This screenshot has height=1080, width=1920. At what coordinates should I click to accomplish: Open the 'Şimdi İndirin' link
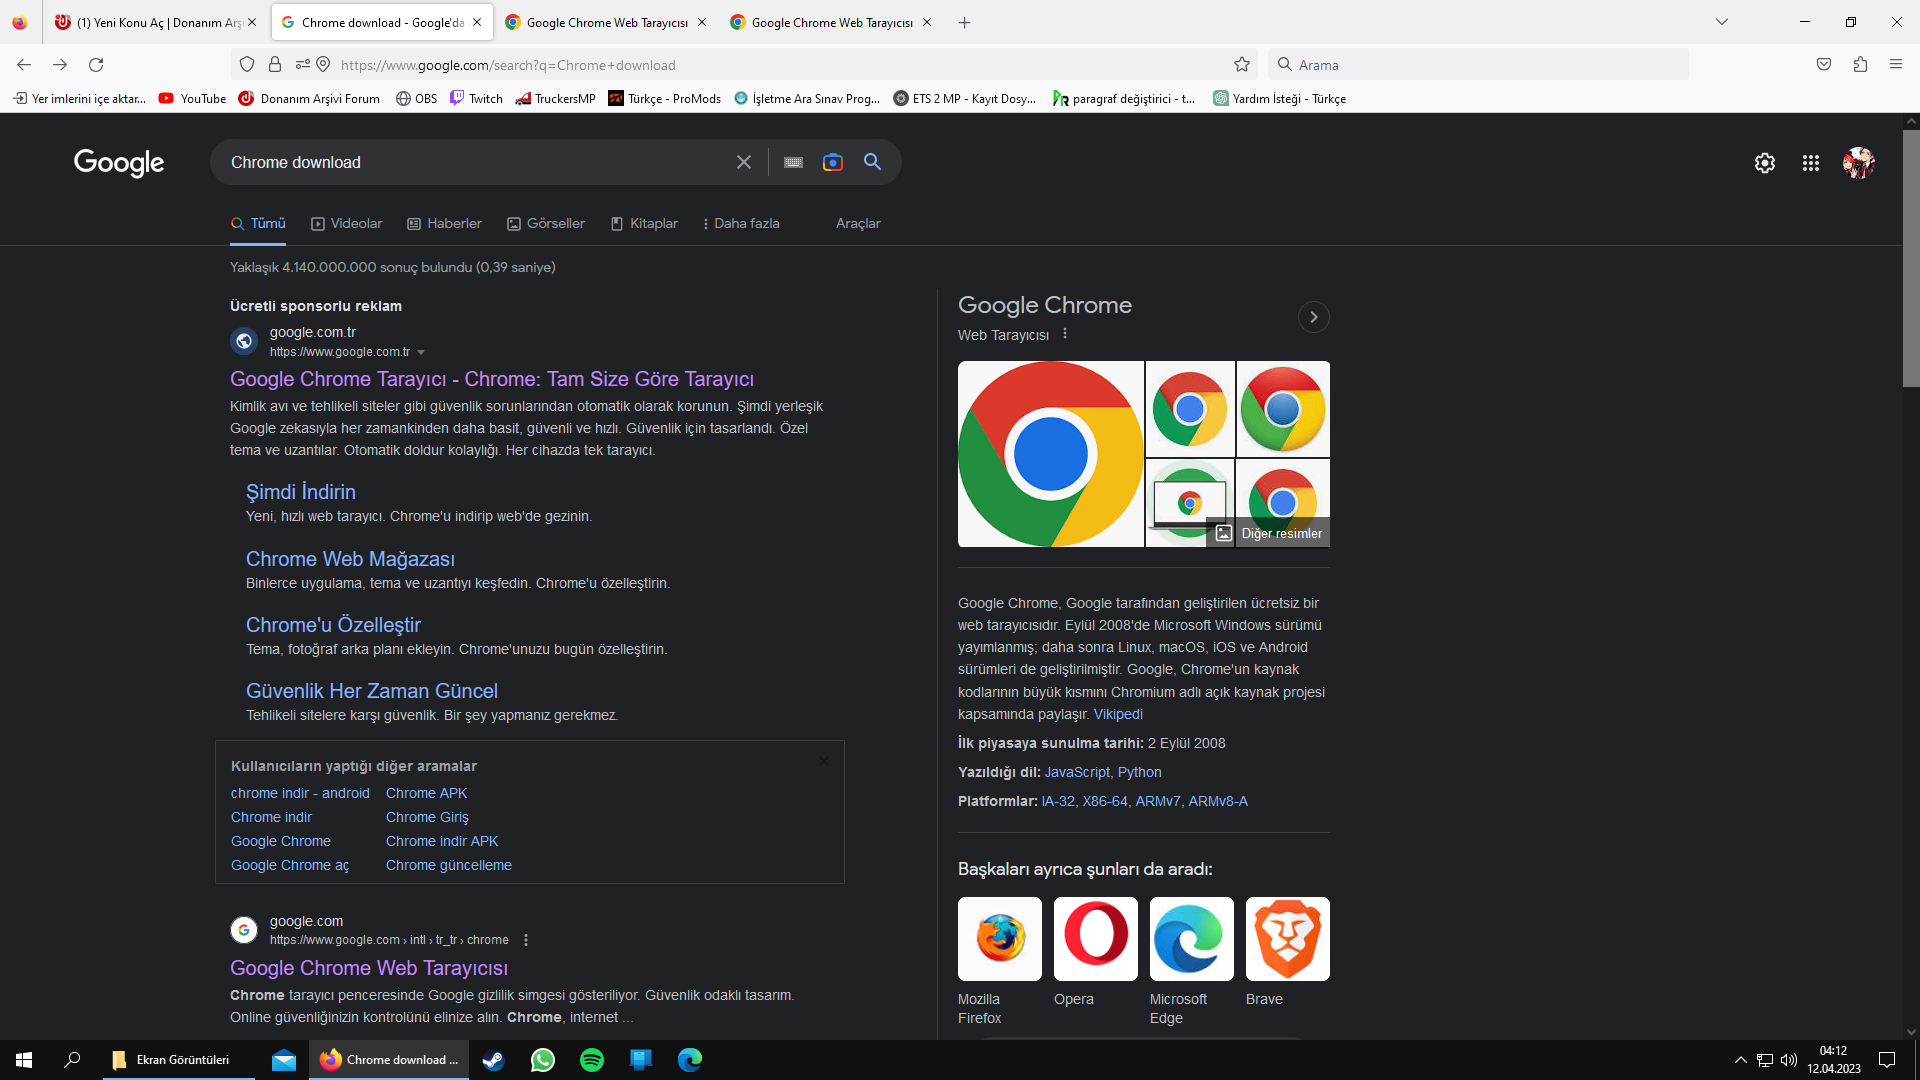pyautogui.click(x=300, y=492)
